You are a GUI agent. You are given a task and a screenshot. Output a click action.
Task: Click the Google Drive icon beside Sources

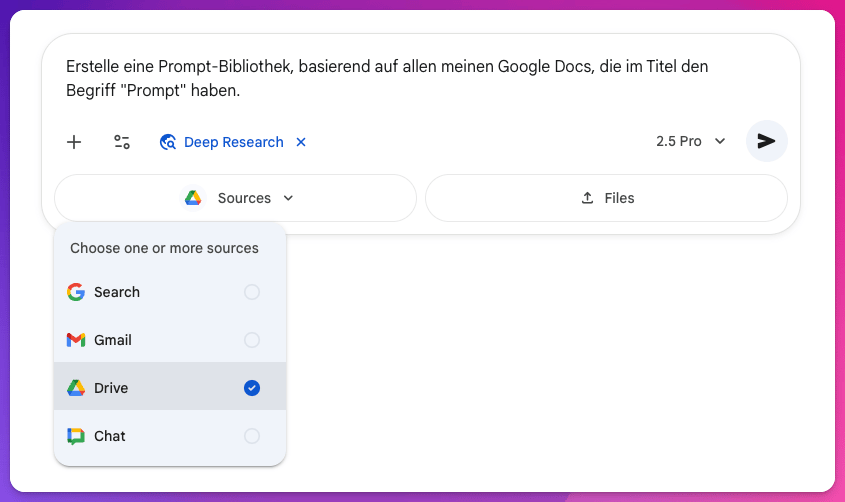pyautogui.click(x=193, y=198)
